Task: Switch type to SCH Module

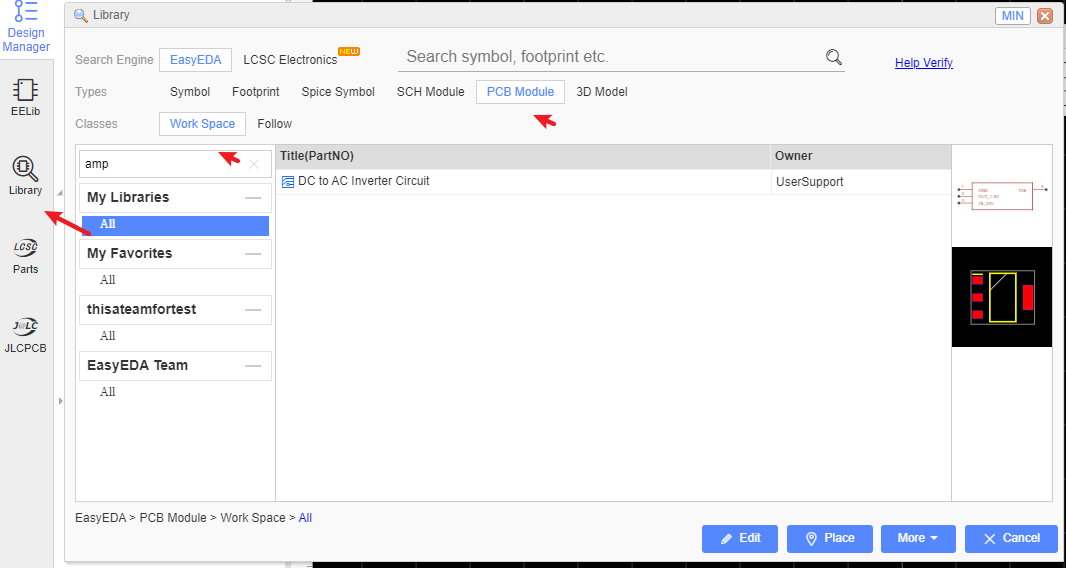Action: pyautogui.click(x=430, y=92)
